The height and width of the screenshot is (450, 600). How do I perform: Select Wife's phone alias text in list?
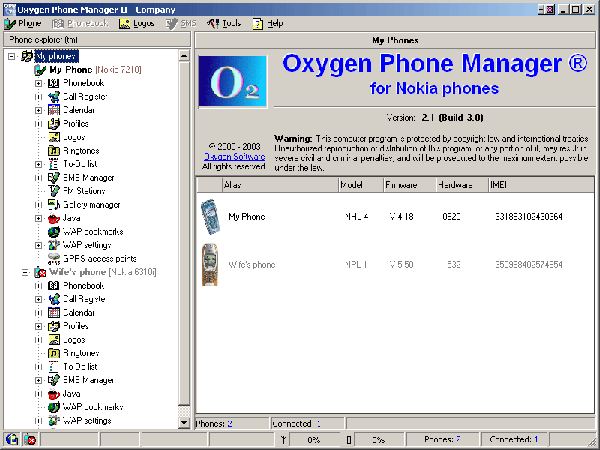pyautogui.click(x=251, y=265)
